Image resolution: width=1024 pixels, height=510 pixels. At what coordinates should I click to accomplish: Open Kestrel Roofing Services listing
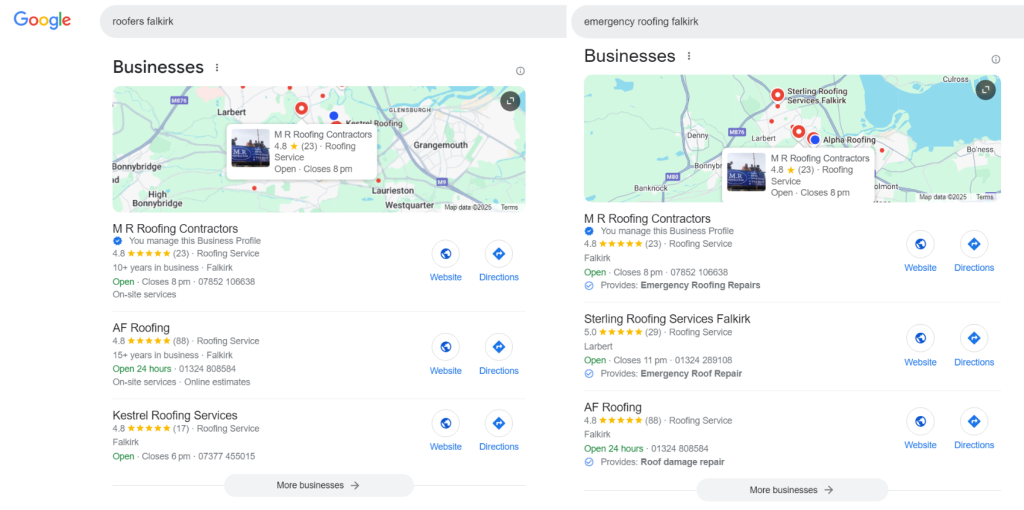(x=175, y=415)
